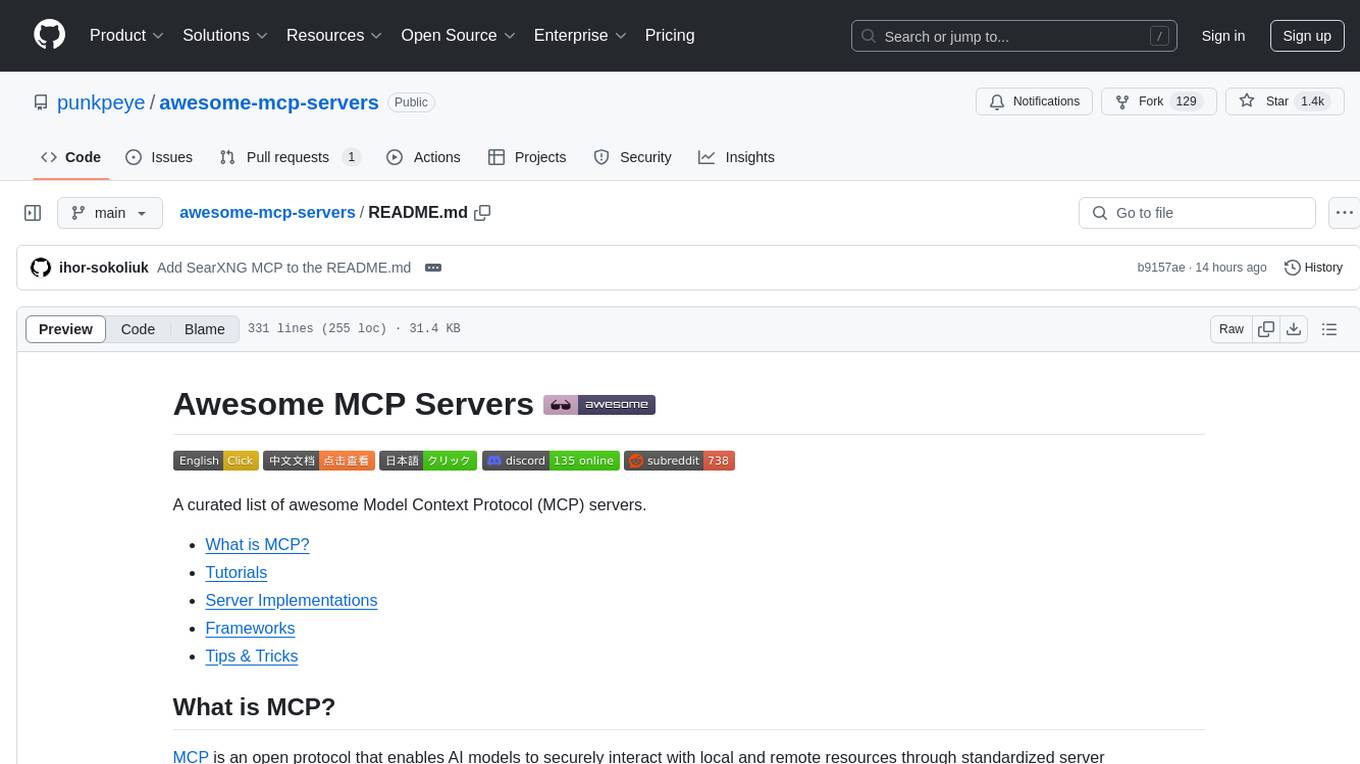Focus the Search or jump to field
This screenshot has width=1360, height=764.
1014,36
